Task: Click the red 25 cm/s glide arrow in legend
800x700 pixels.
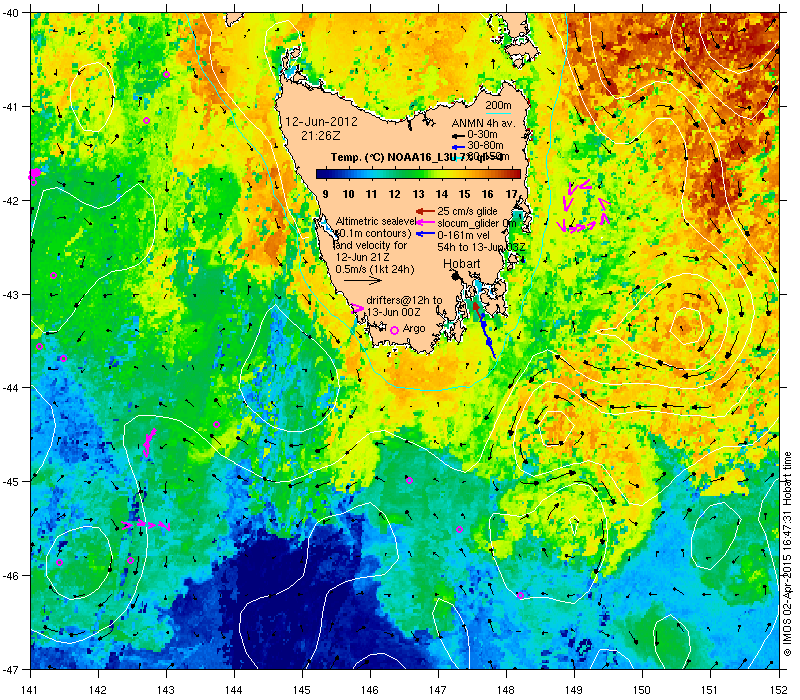Action: coord(425,211)
